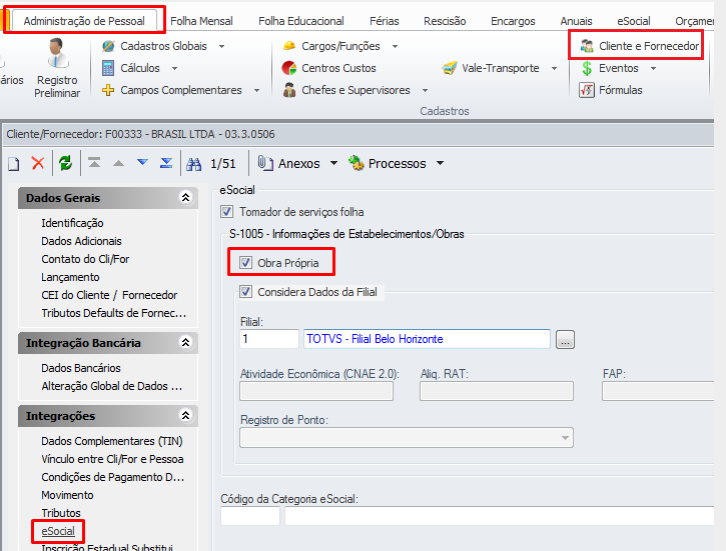Screen dimensions: 726x551
Task: Open Vale-Transporte dropdown arrow
Action: coord(554,69)
